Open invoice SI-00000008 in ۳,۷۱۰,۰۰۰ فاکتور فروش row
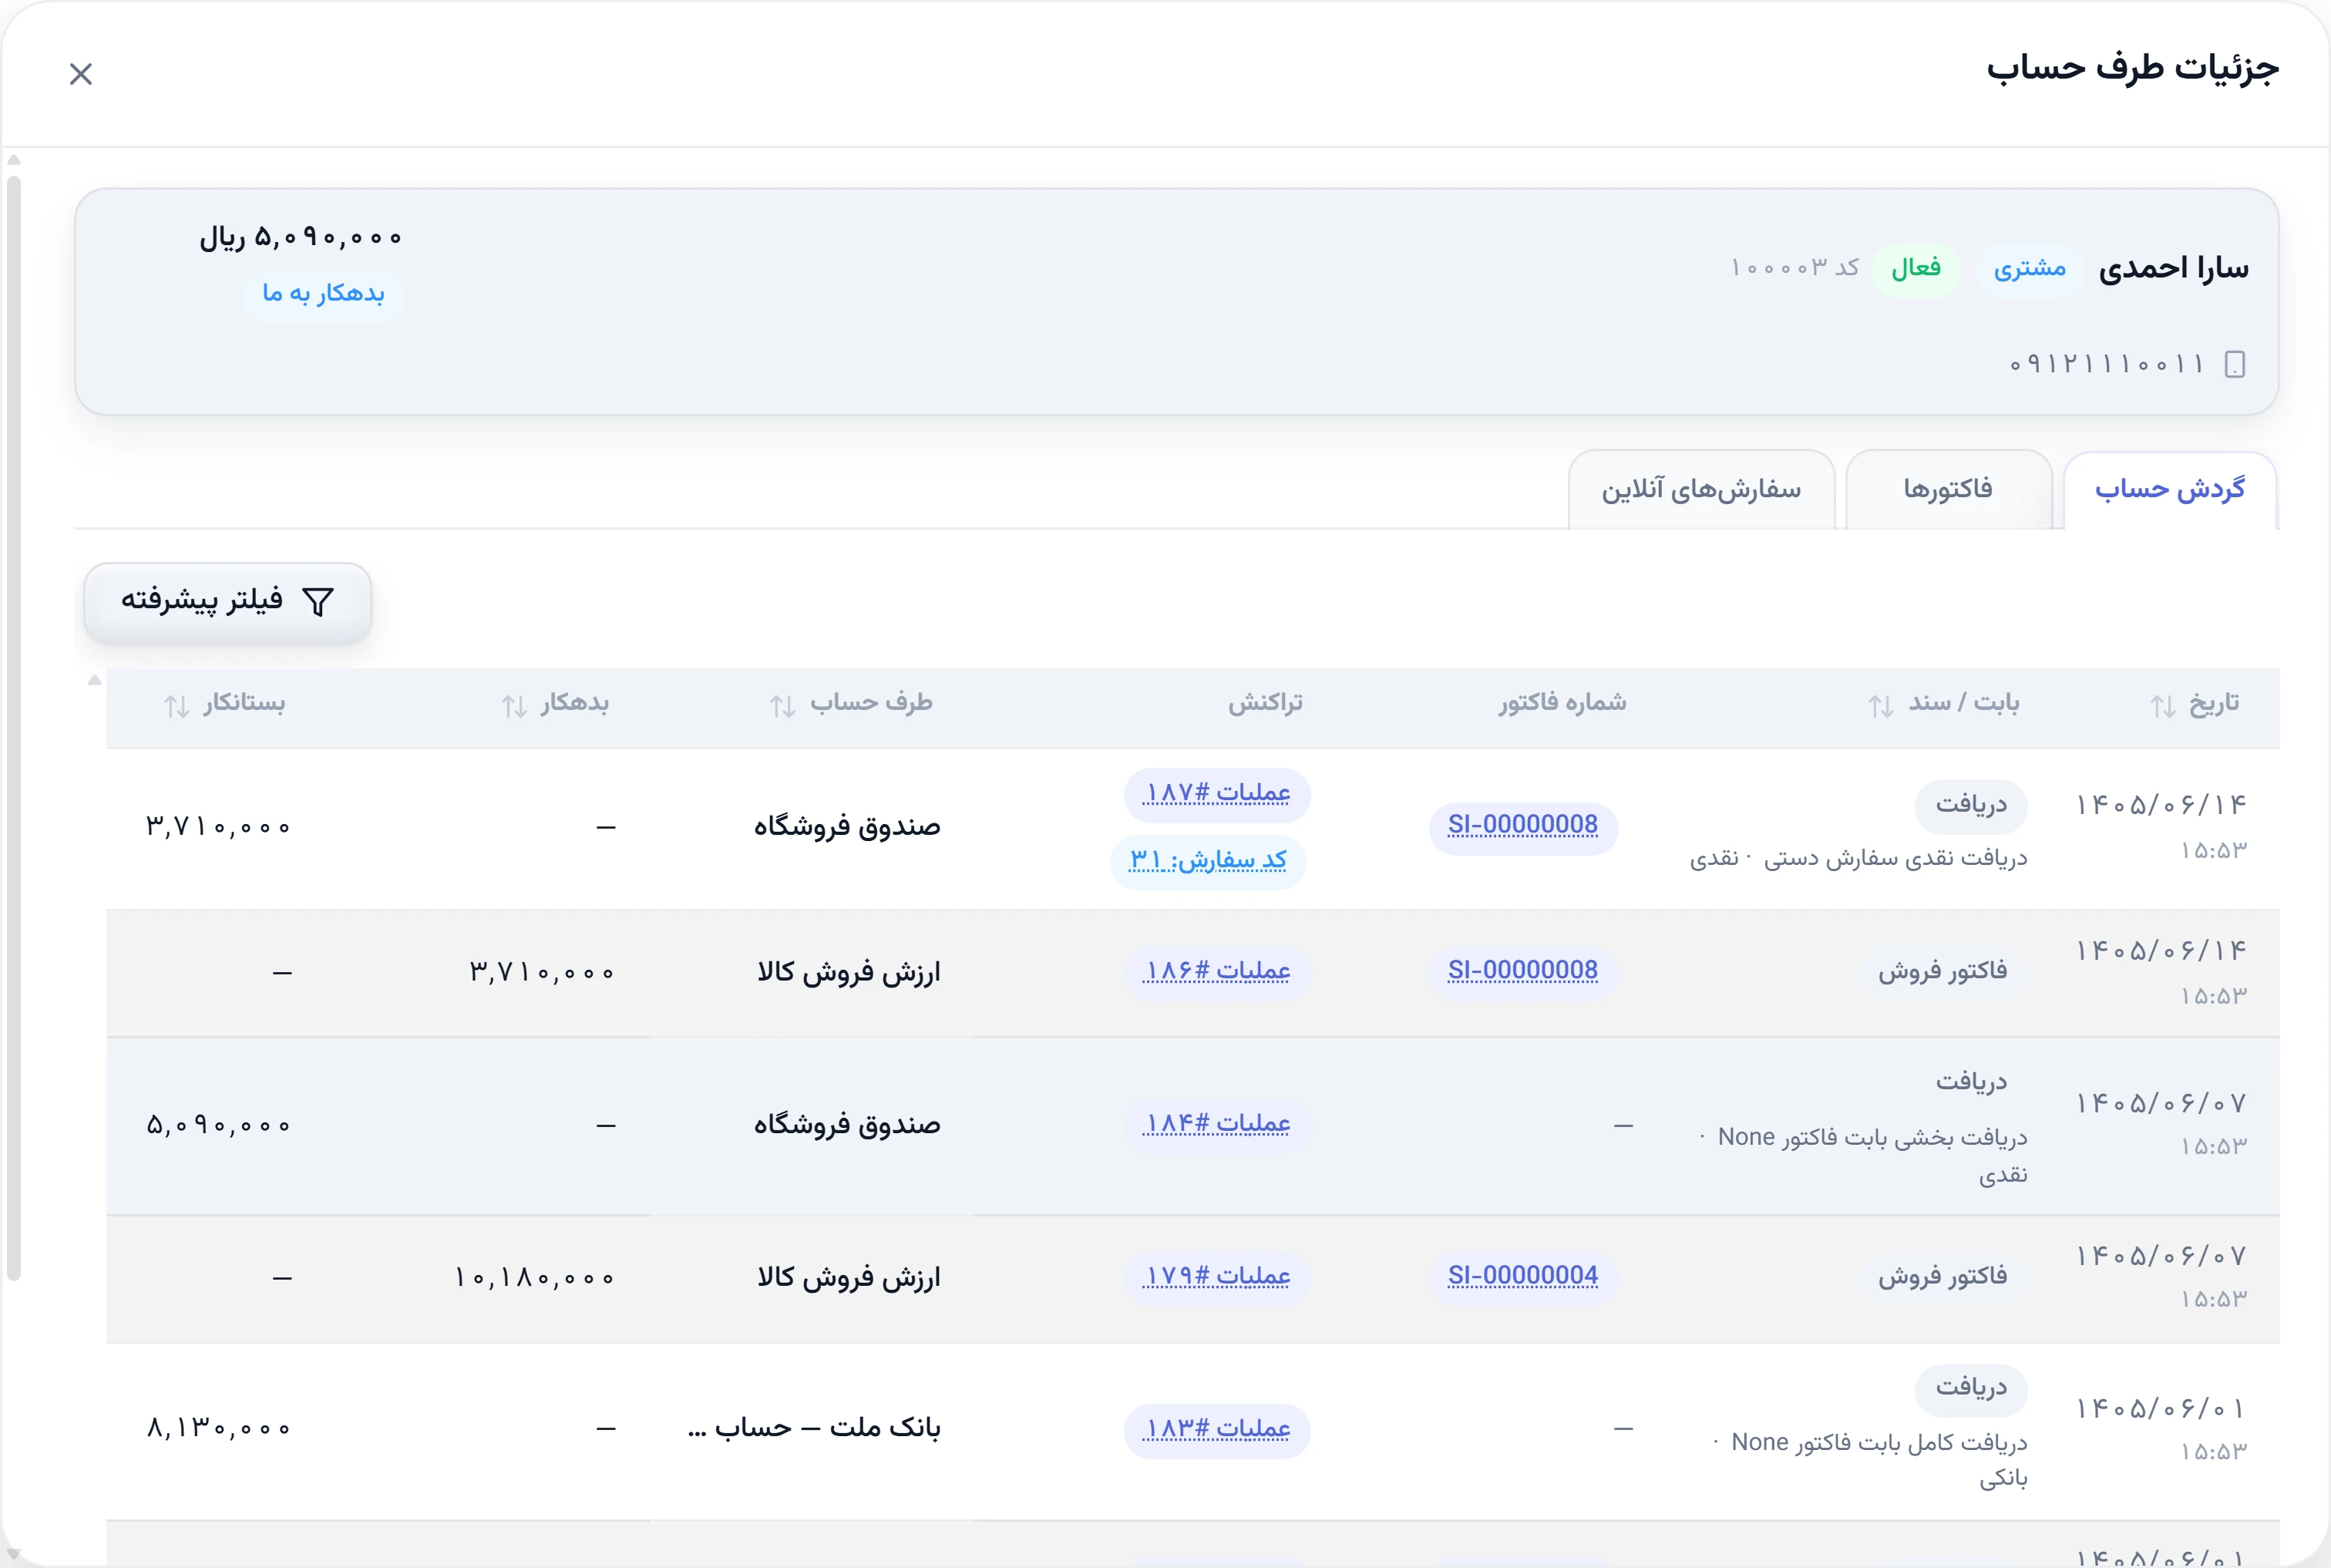 (x=1523, y=971)
